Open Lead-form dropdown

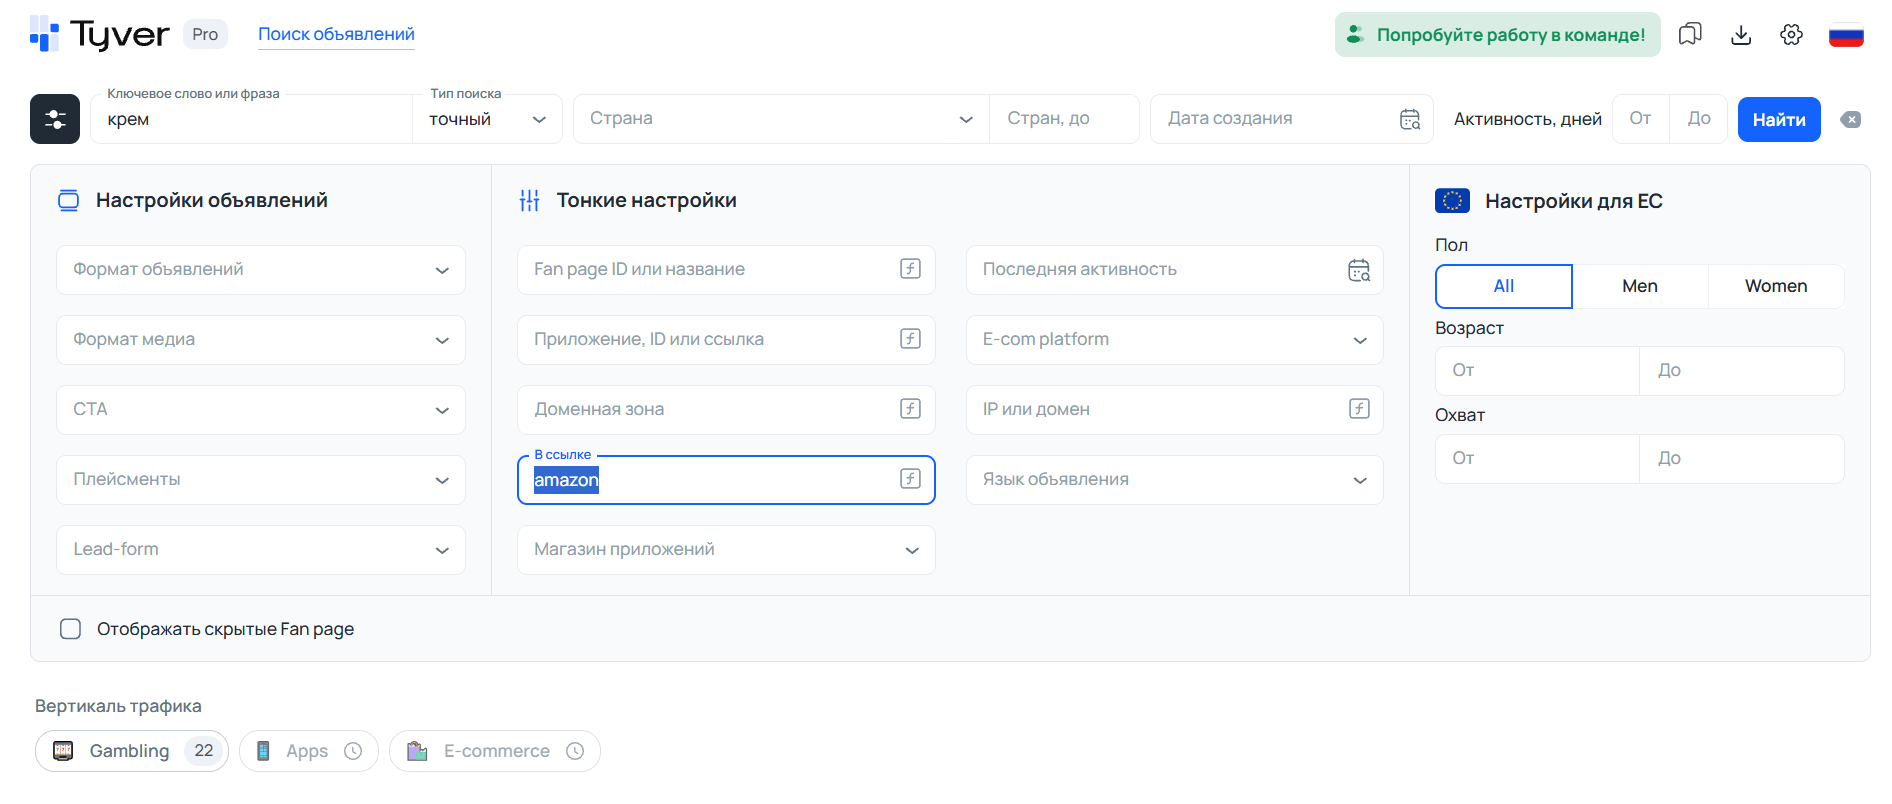tap(261, 550)
